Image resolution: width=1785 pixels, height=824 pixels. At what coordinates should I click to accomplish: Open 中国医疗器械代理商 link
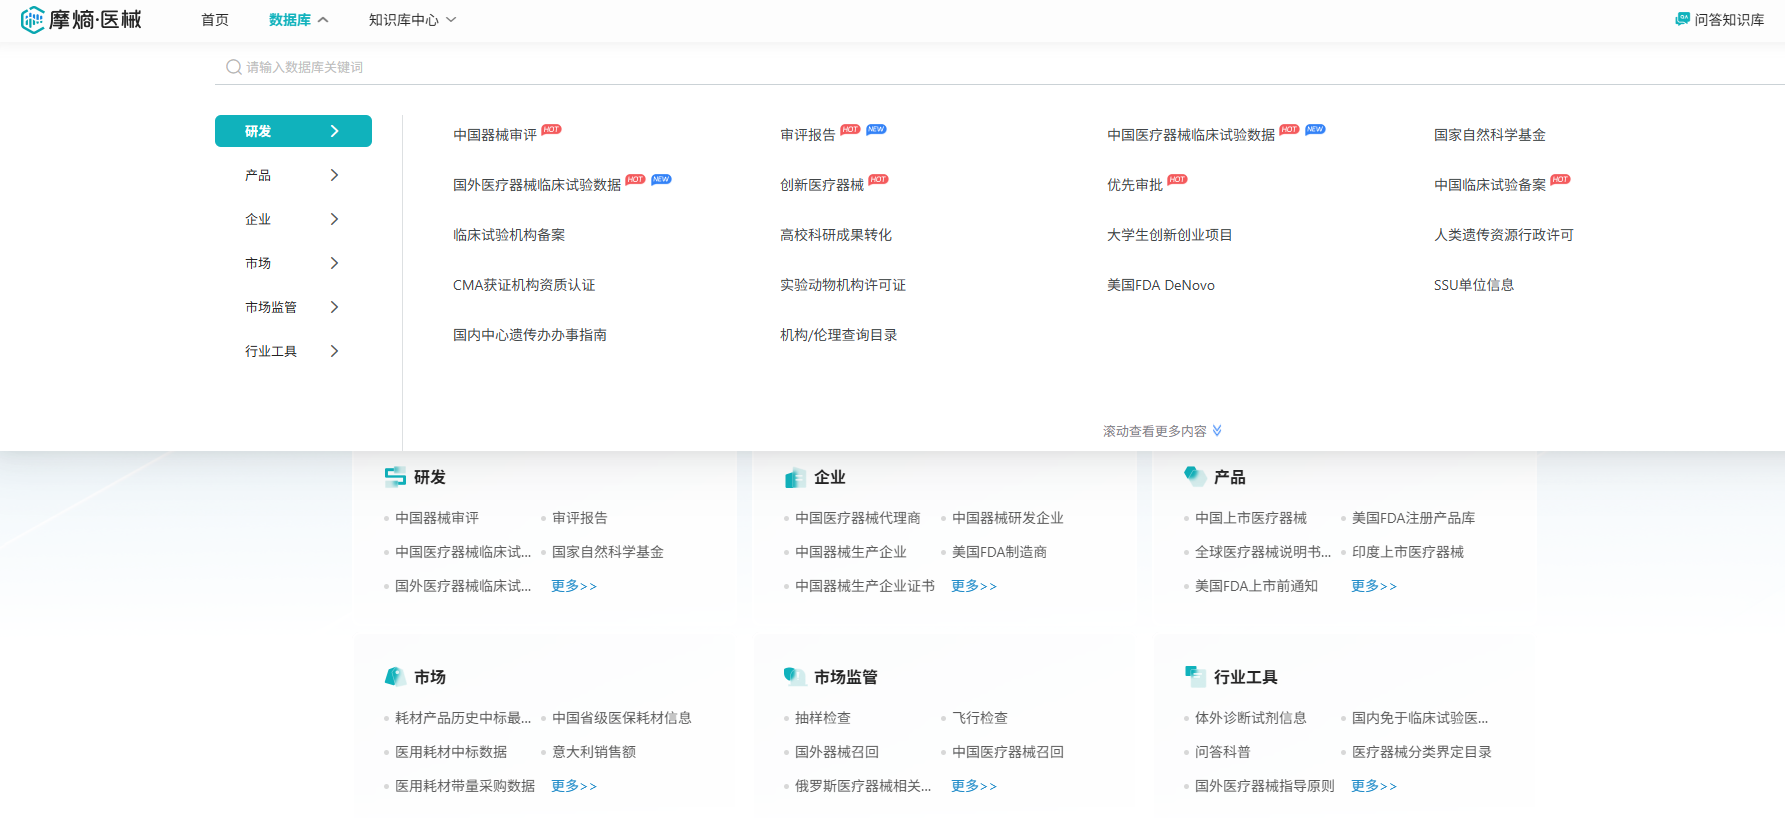858,518
